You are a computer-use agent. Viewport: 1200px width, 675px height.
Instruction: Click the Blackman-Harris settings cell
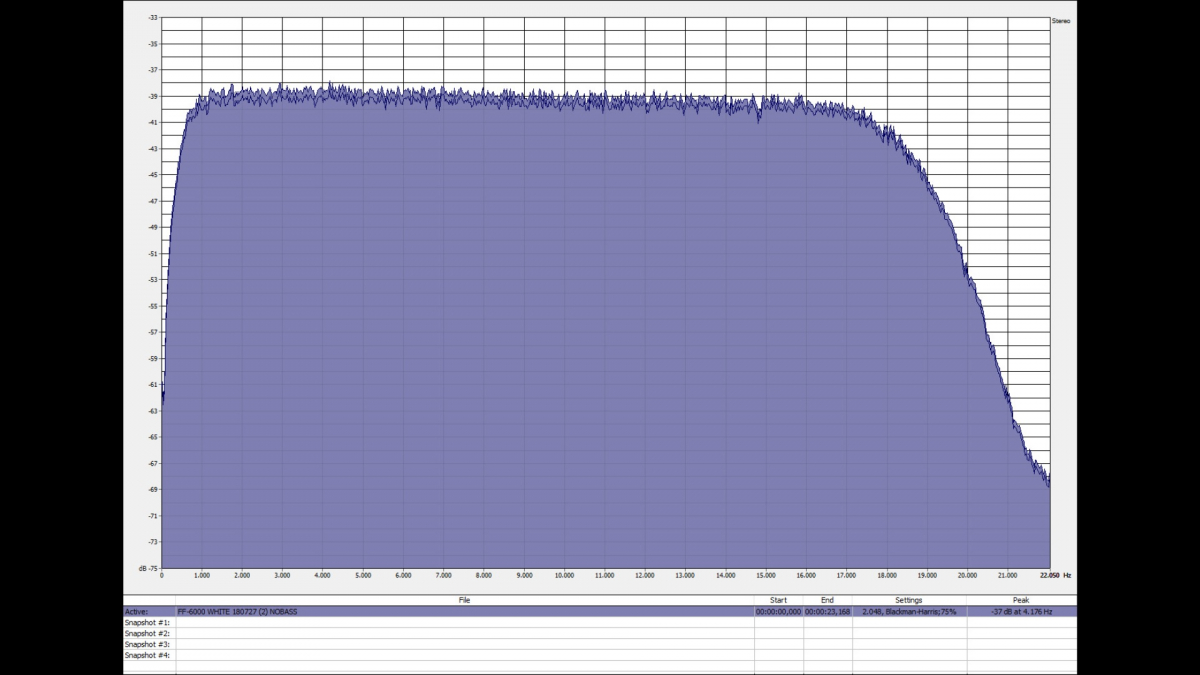[909, 611]
